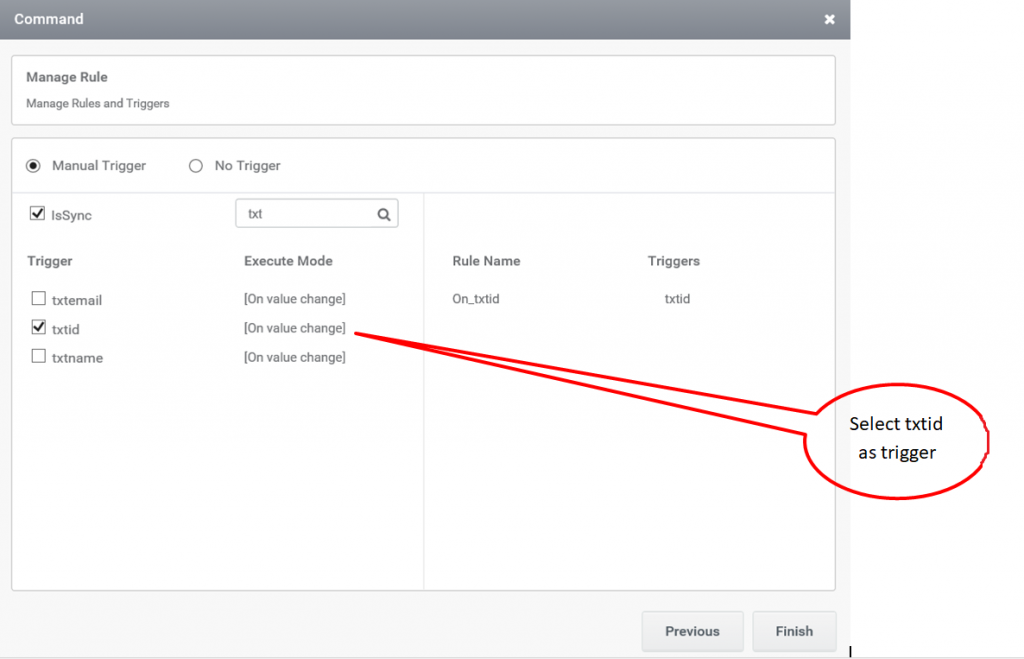Click the Manage Rules and Triggers subtitle
This screenshot has width=1024, height=659.
coord(97,103)
